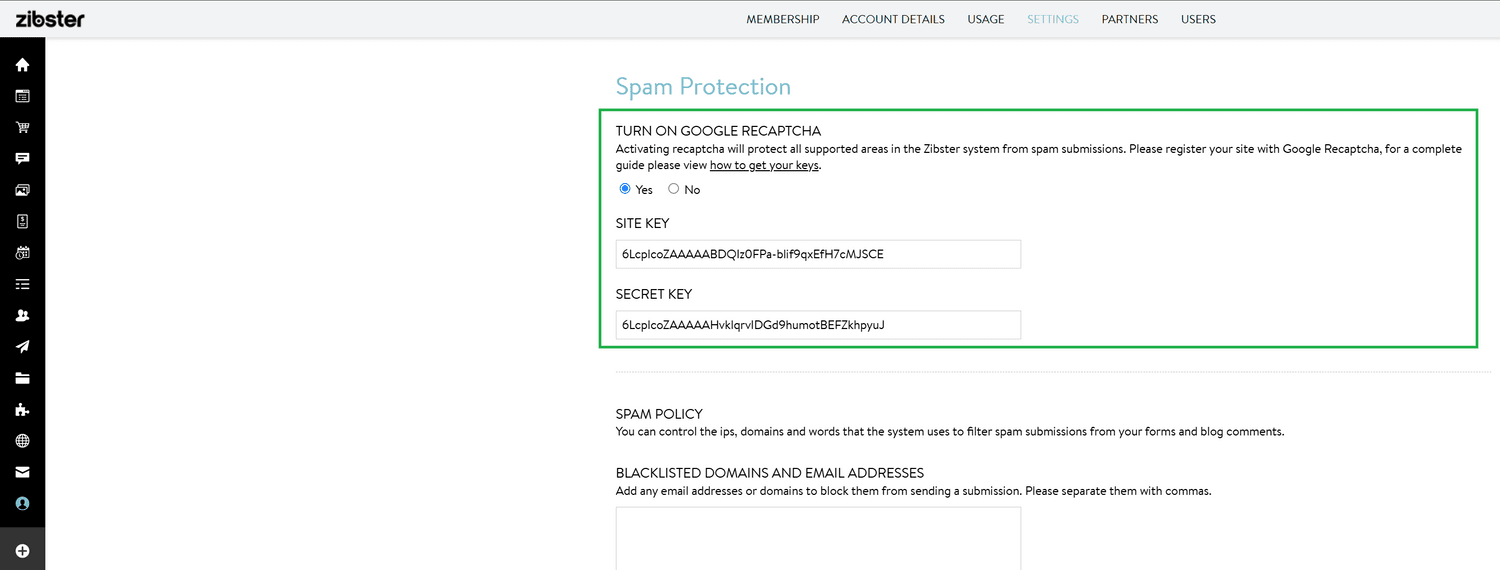Click the paper plane send icon
1500x570 pixels.
[22, 347]
